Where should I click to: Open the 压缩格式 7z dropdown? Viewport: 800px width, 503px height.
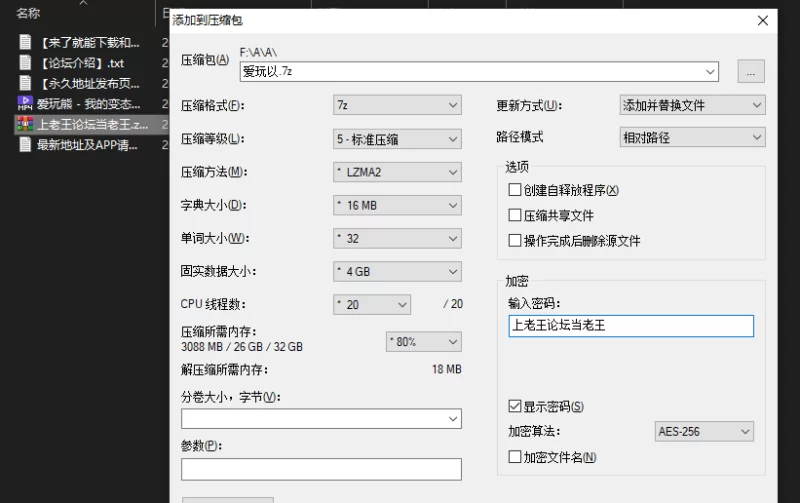pos(397,105)
